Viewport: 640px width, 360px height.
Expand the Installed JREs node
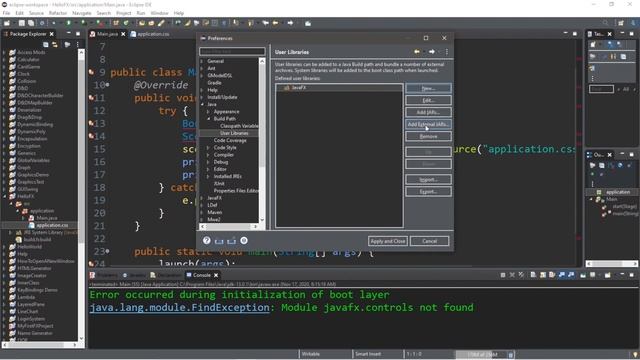[208, 176]
